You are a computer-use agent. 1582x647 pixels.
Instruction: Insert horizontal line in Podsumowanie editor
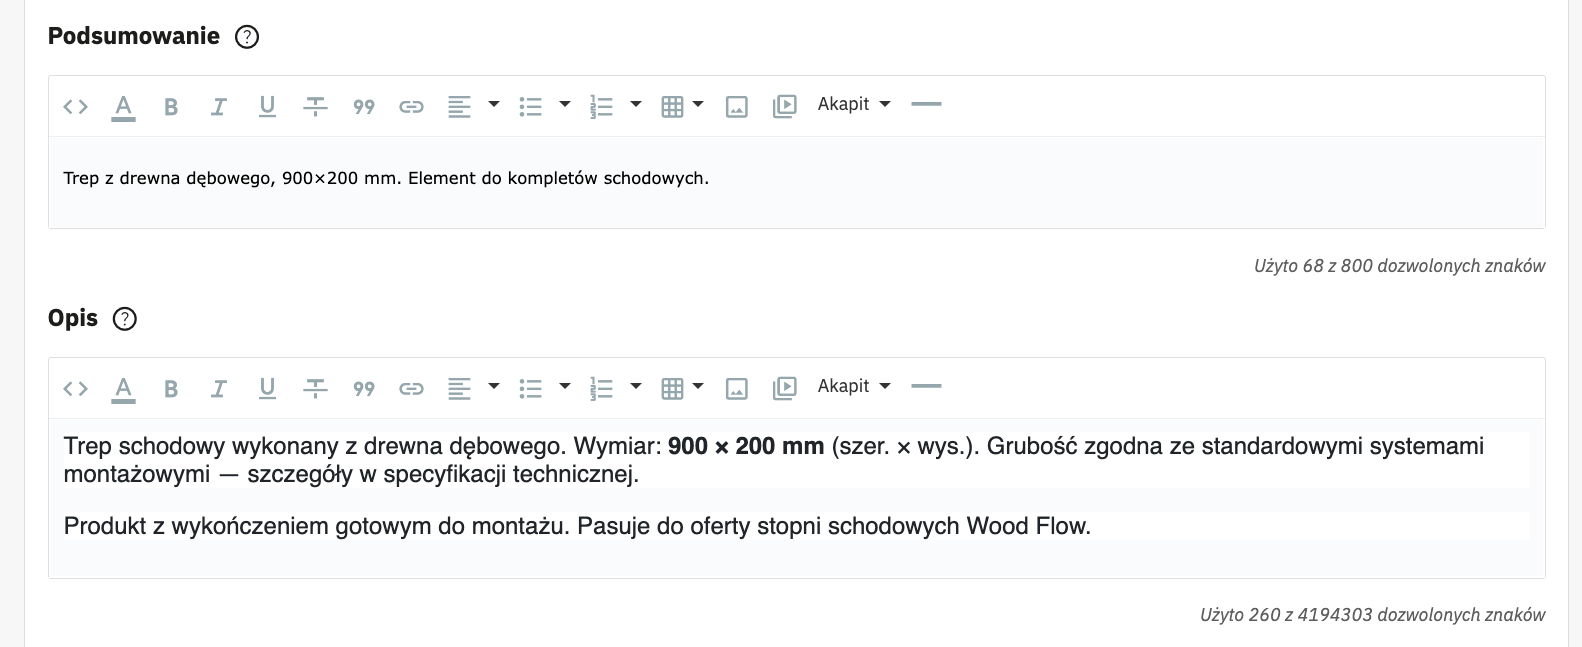[927, 104]
